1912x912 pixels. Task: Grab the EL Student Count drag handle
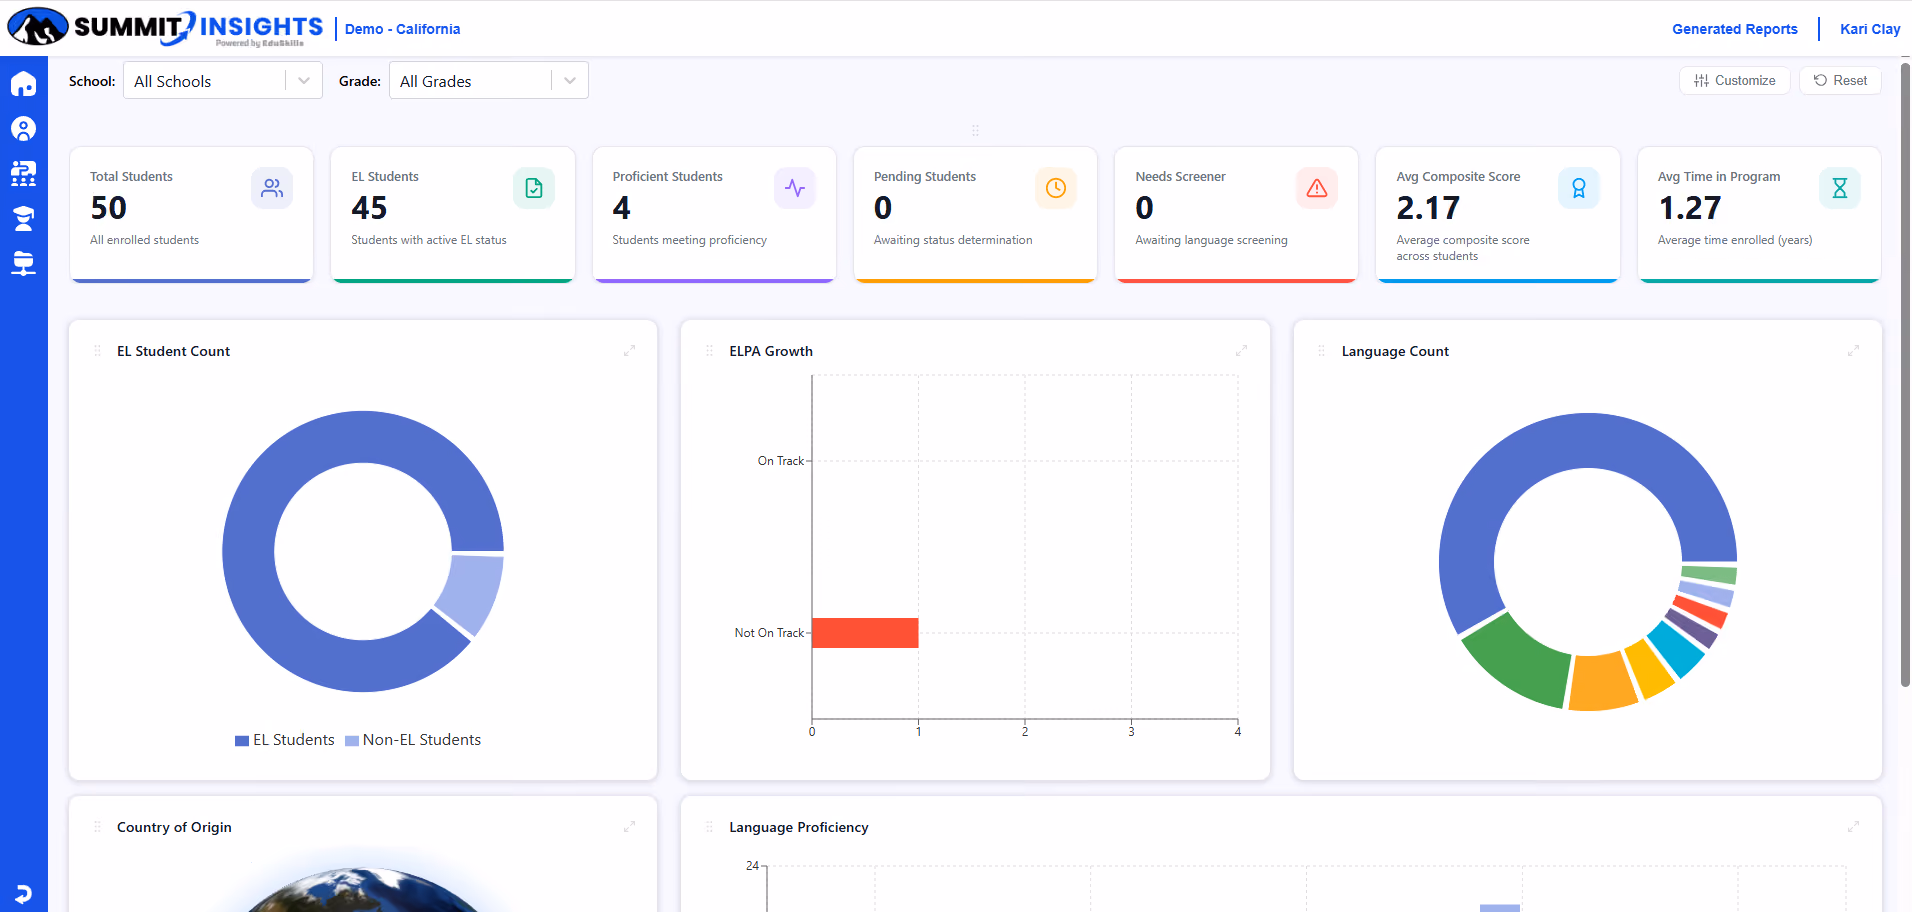click(x=97, y=351)
